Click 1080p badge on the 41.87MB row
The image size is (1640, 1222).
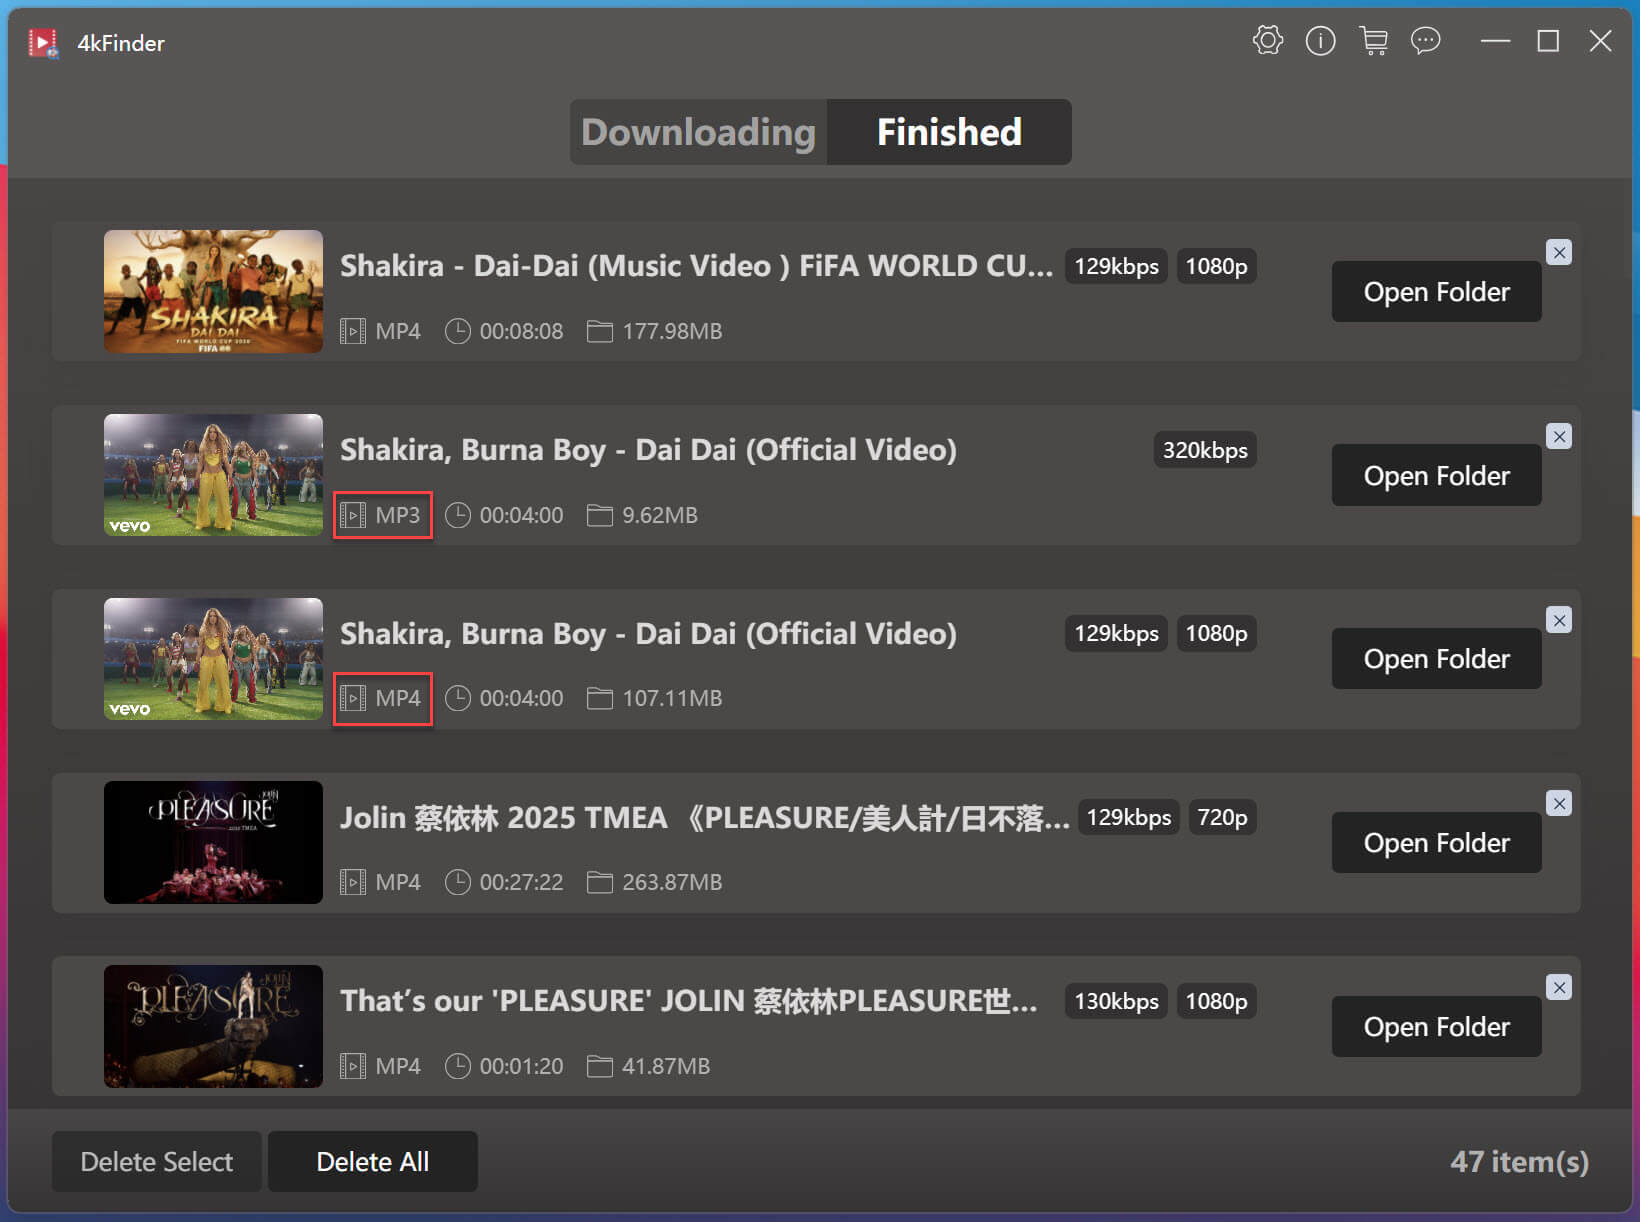pos(1216,1001)
